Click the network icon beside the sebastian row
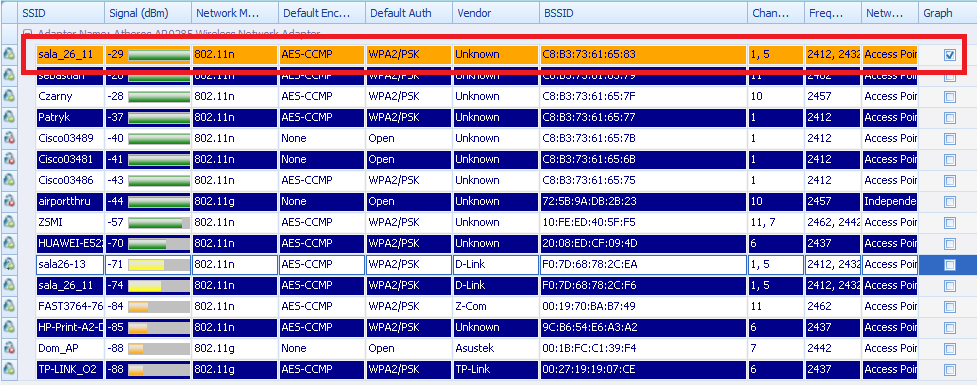 click(x=9, y=75)
